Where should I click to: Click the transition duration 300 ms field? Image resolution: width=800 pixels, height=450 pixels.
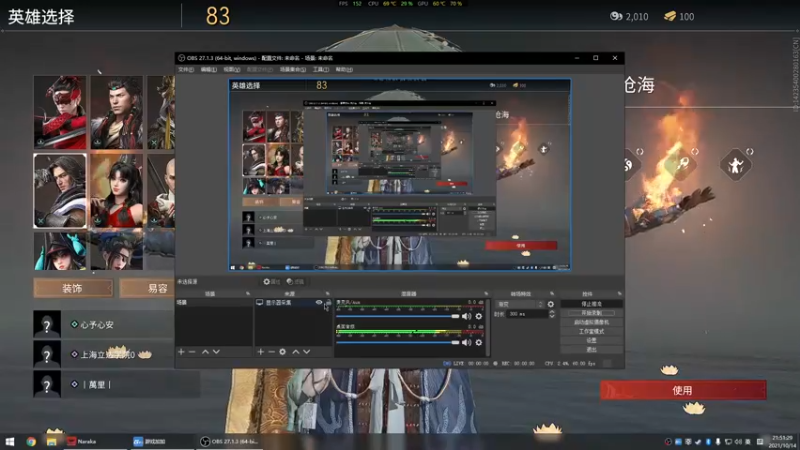coord(528,314)
